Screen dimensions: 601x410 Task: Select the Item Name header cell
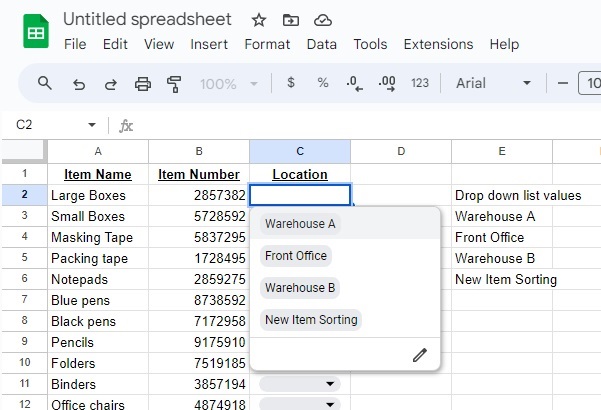[x=98, y=174]
